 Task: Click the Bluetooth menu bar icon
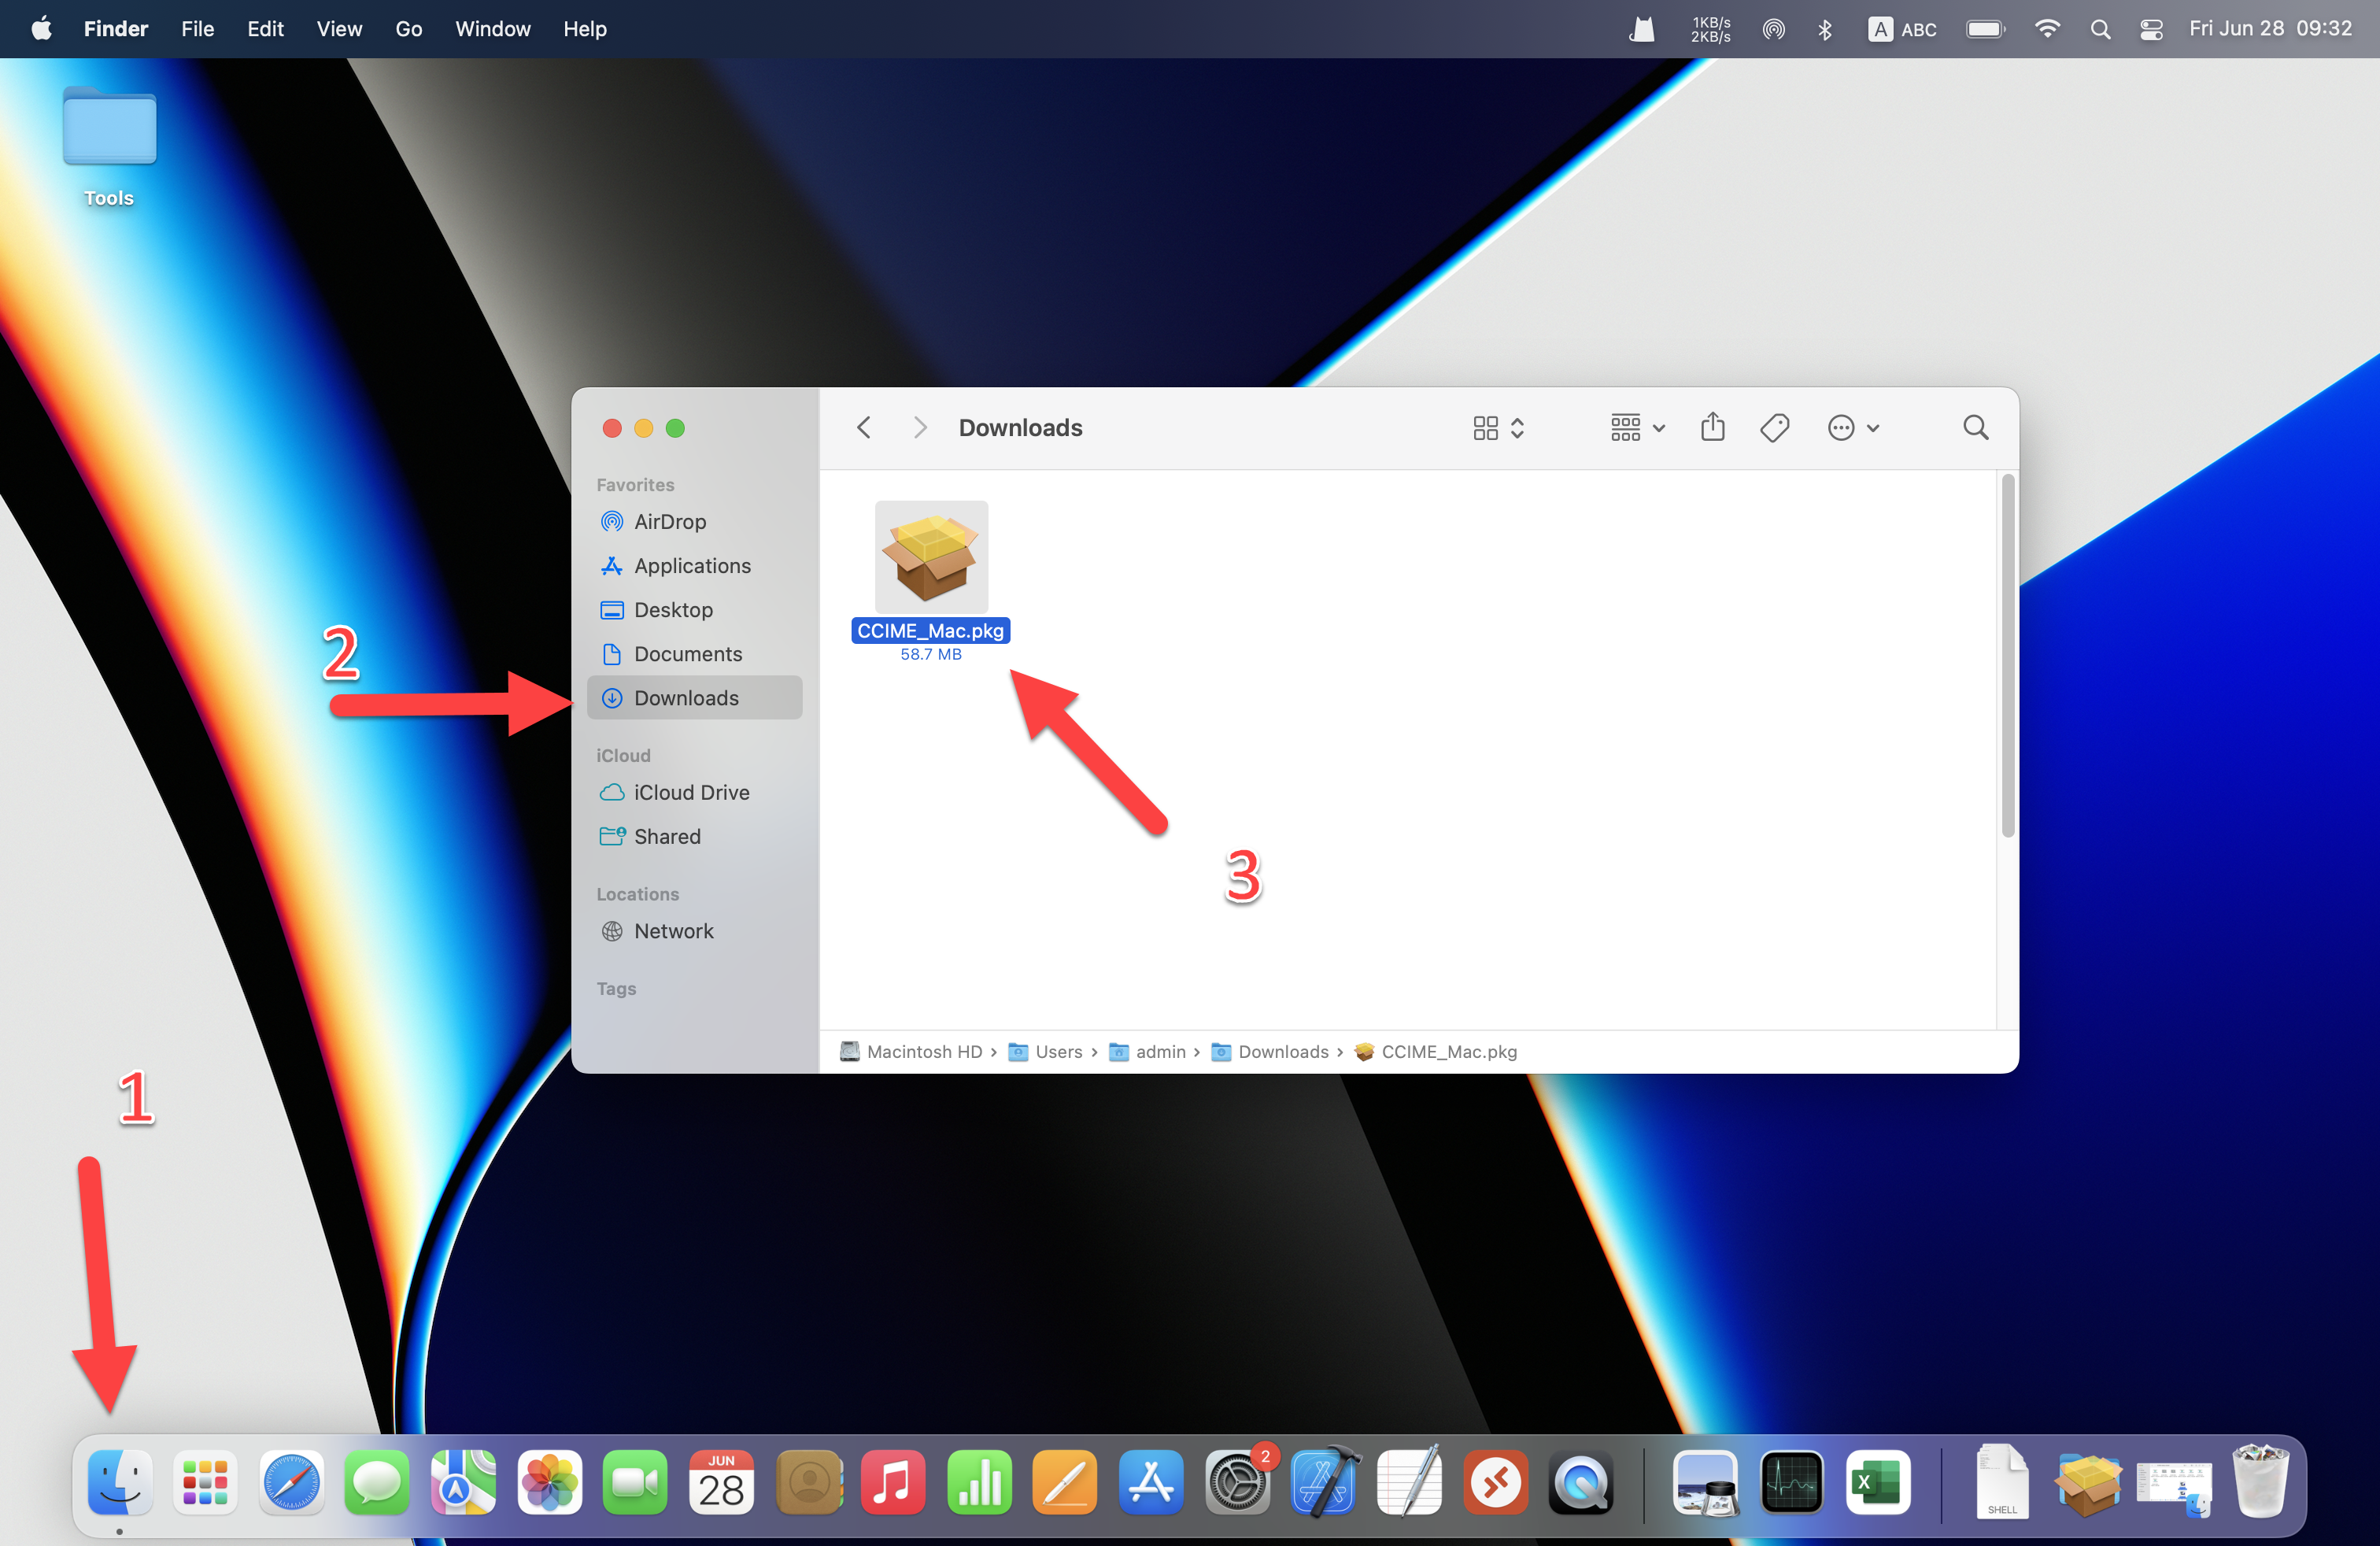[x=1825, y=29]
